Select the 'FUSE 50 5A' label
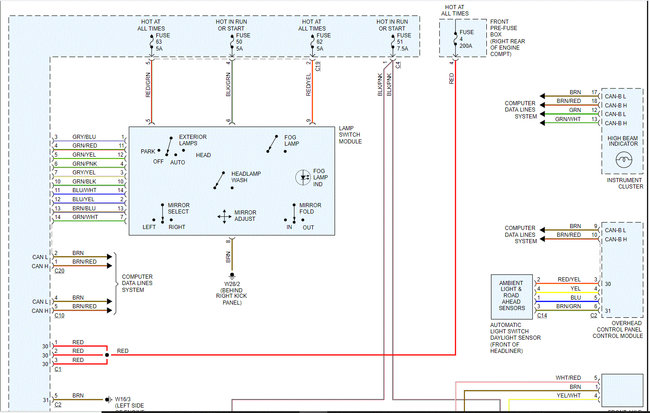This screenshot has width=650, height=413. tap(243, 42)
